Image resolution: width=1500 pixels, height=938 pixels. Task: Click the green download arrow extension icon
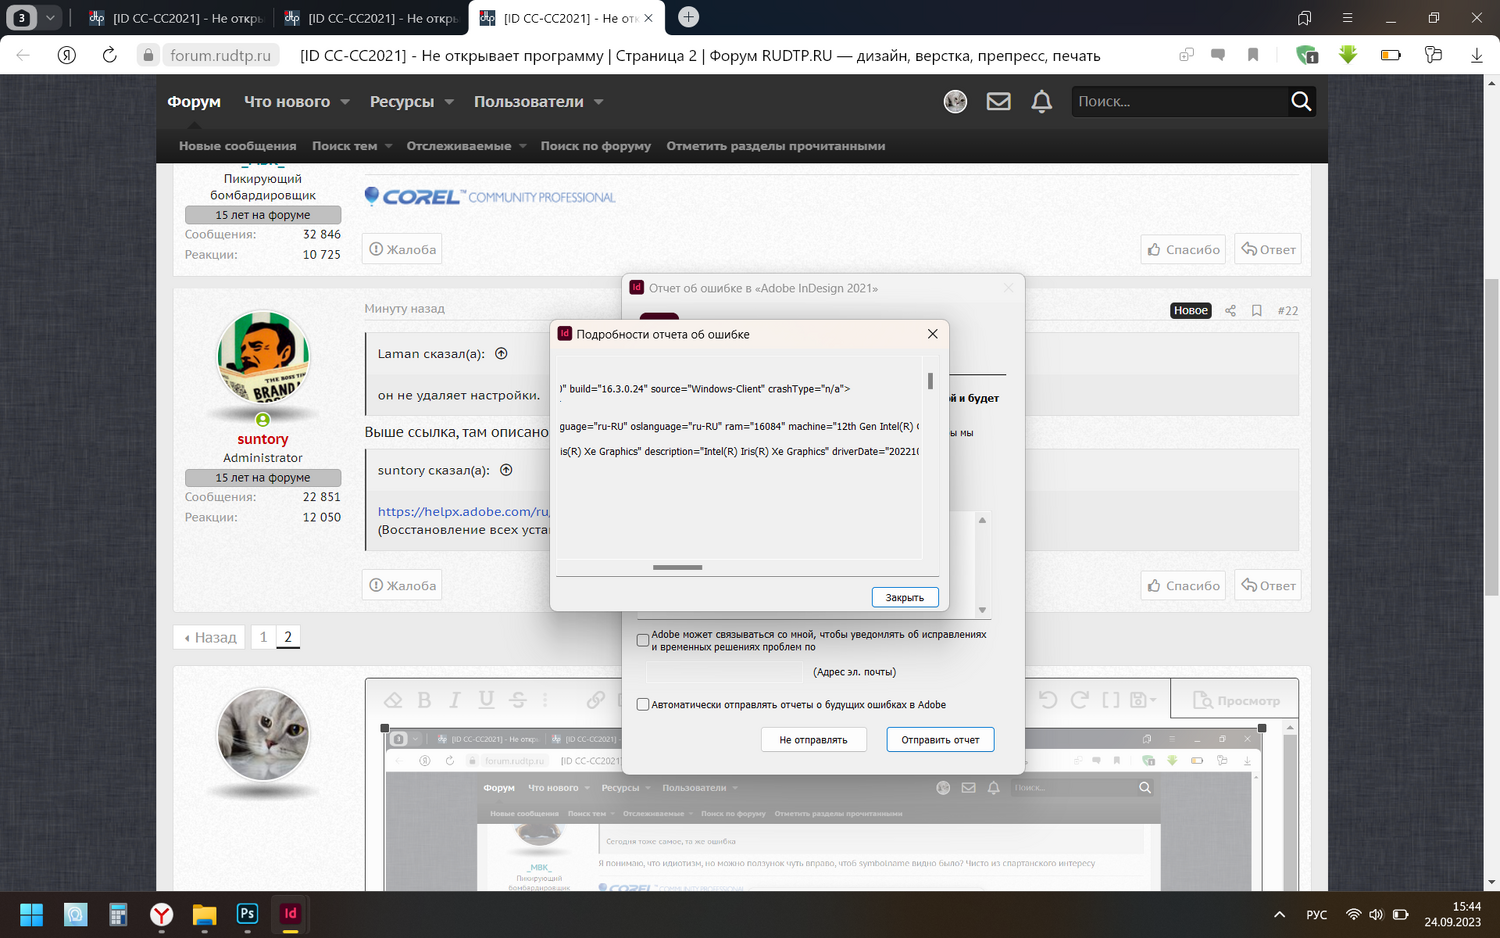tap(1348, 55)
